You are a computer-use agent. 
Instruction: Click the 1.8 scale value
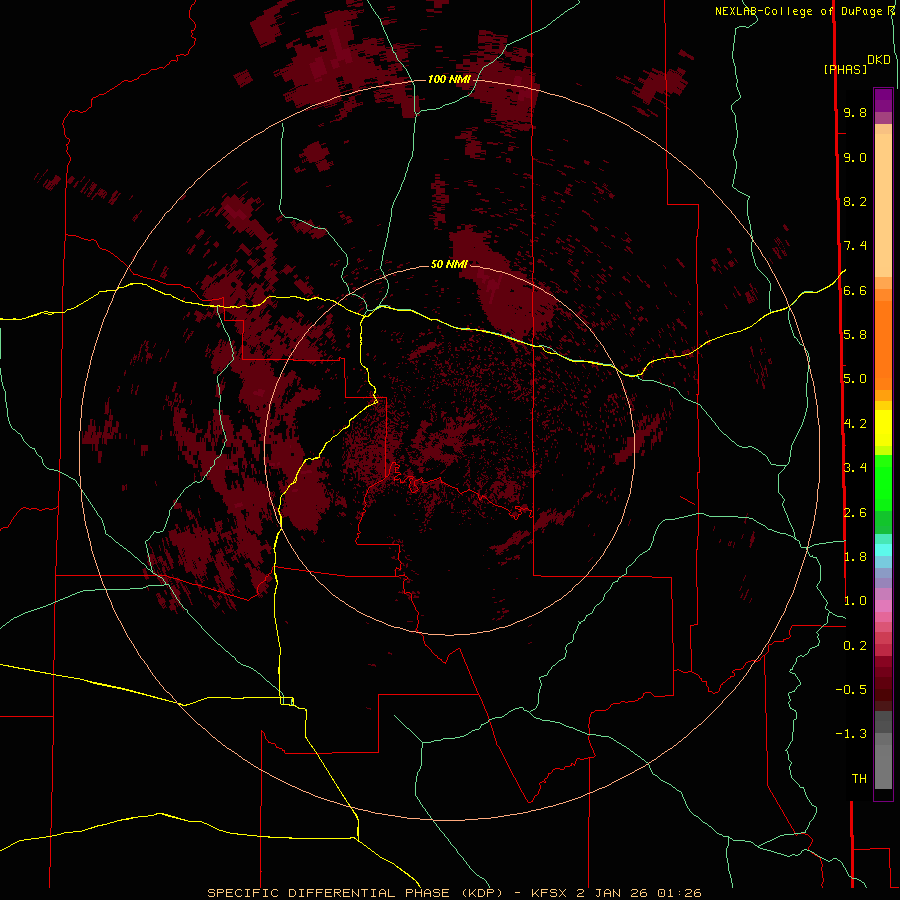coord(855,557)
